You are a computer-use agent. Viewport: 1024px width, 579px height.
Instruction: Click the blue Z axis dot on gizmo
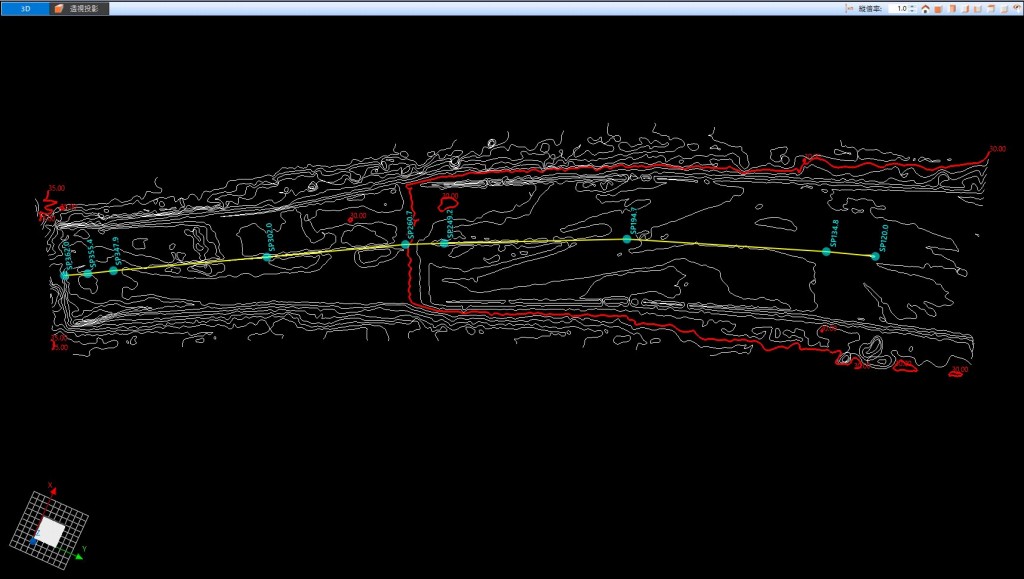pyautogui.click(x=33, y=541)
